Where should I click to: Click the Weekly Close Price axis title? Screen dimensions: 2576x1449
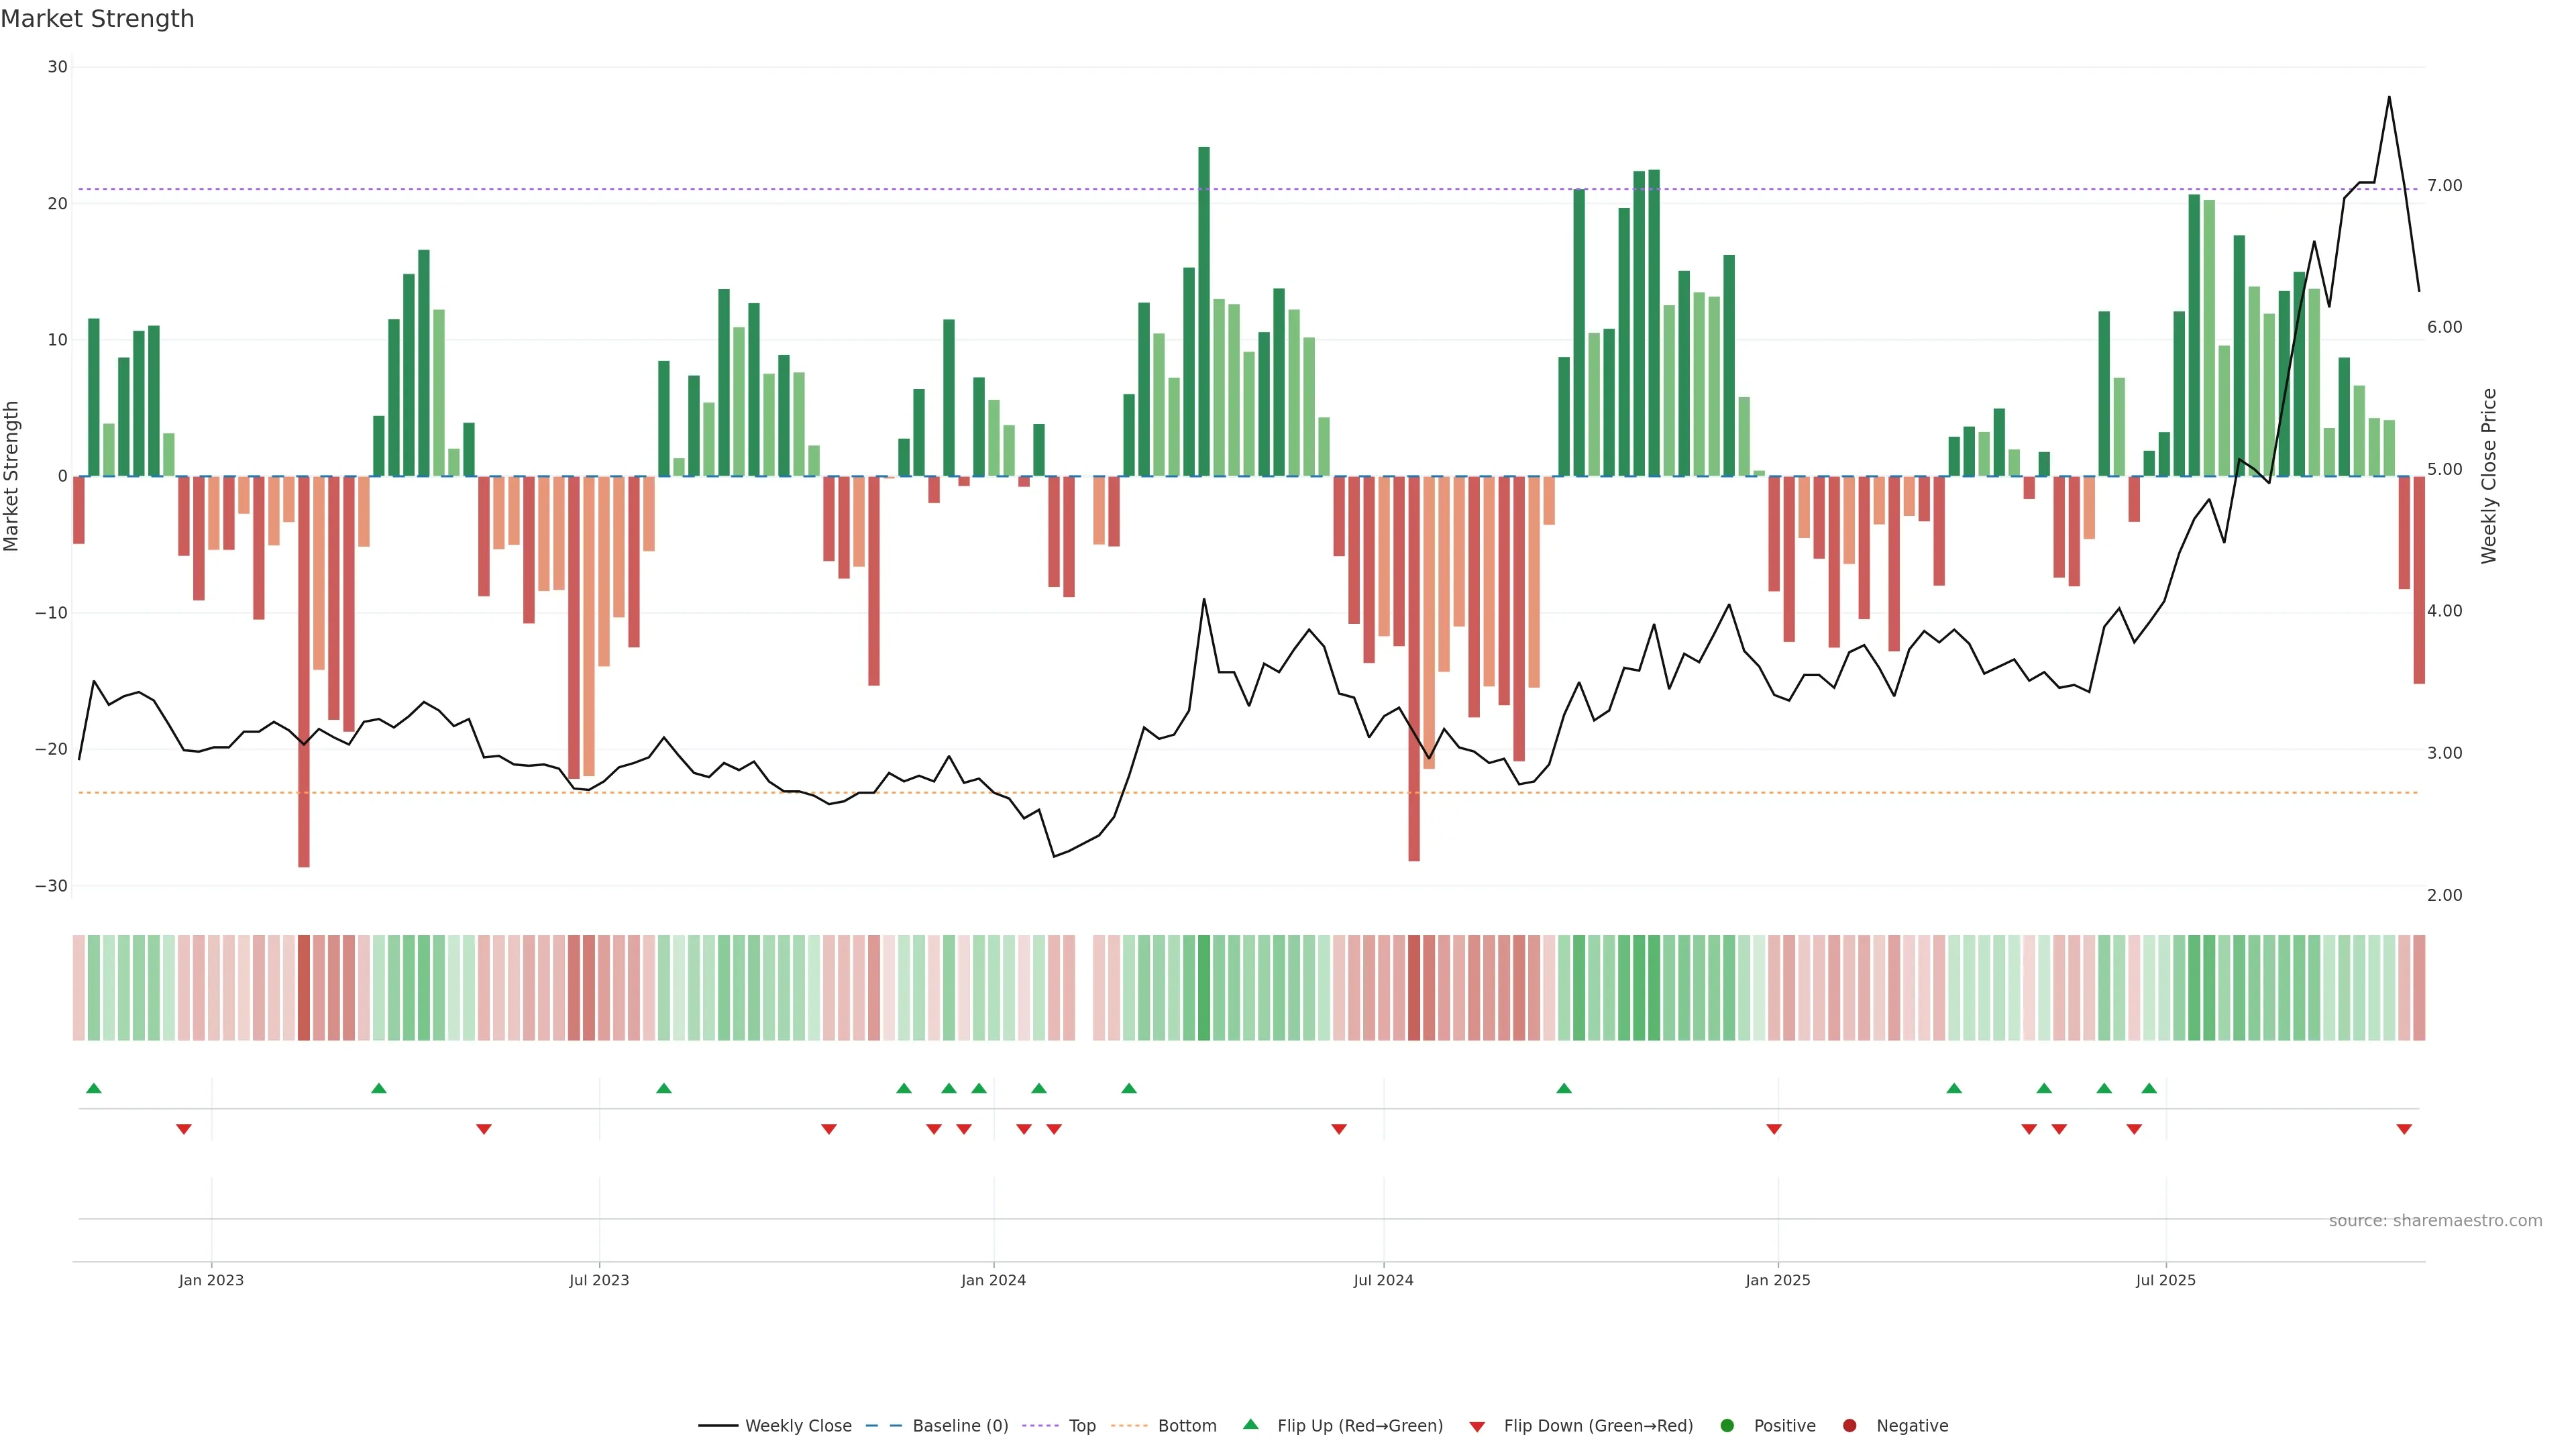coord(2489,476)
